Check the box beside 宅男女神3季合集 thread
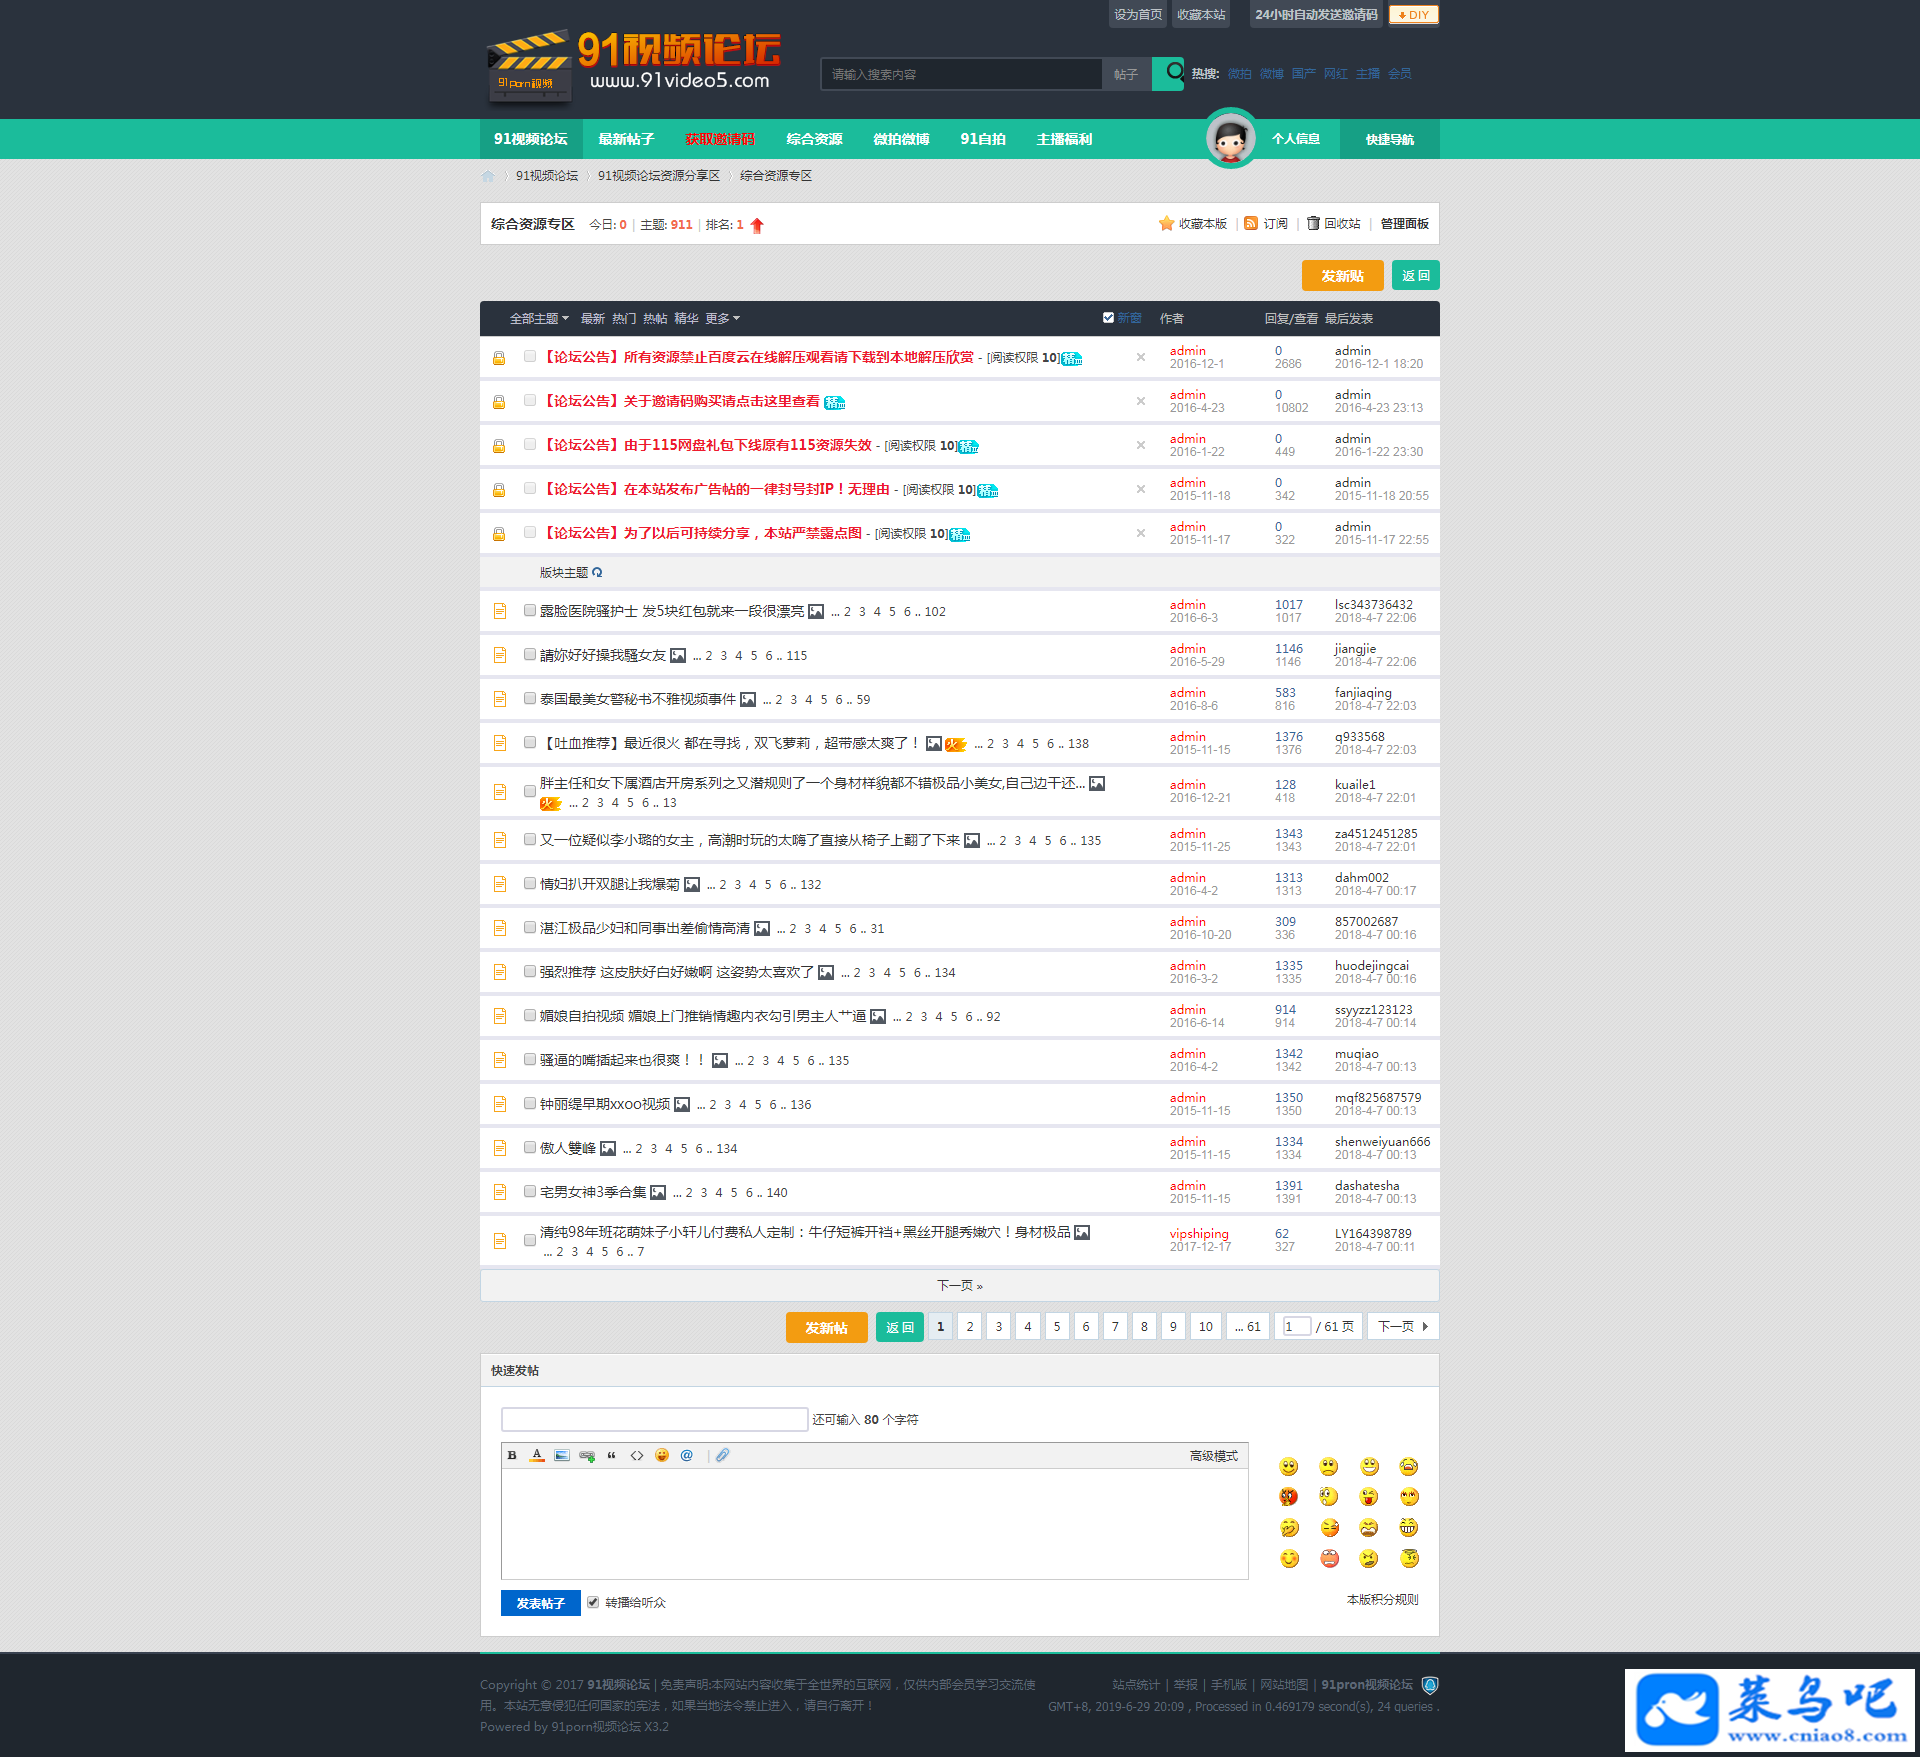The width and height of the screenshot is (1920, 1757). tap(530, 1191)
